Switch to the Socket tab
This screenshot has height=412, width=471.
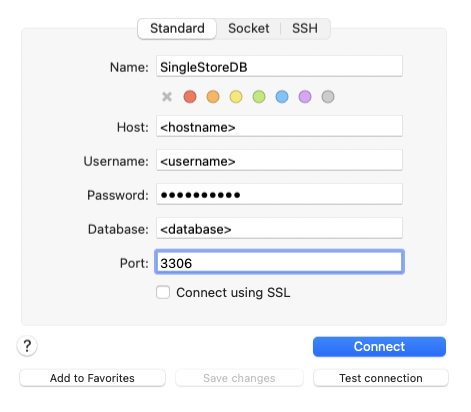pos(249,29)
